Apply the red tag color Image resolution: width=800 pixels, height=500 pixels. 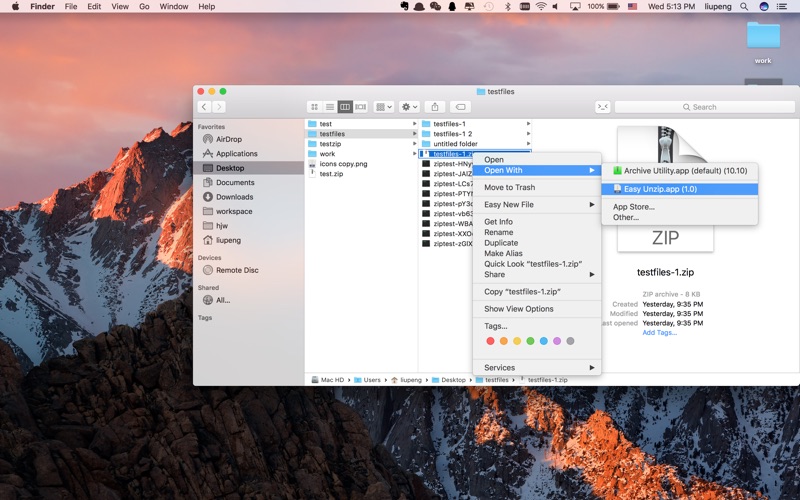490,341
